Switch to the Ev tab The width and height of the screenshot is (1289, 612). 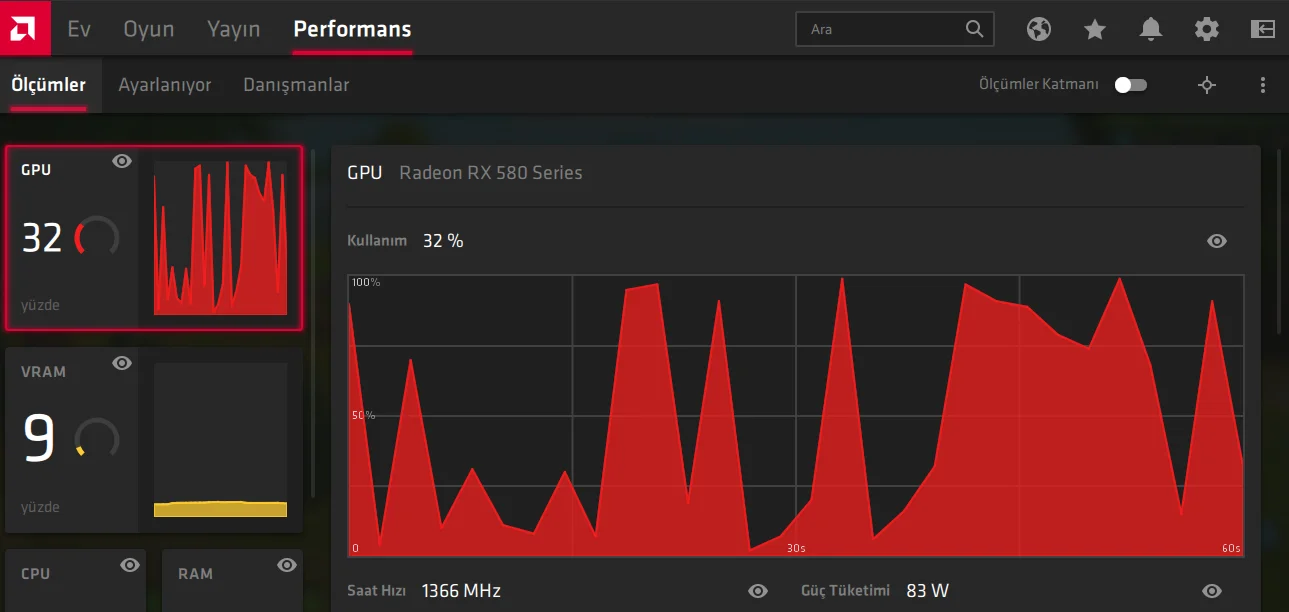(x=79, y=29)
